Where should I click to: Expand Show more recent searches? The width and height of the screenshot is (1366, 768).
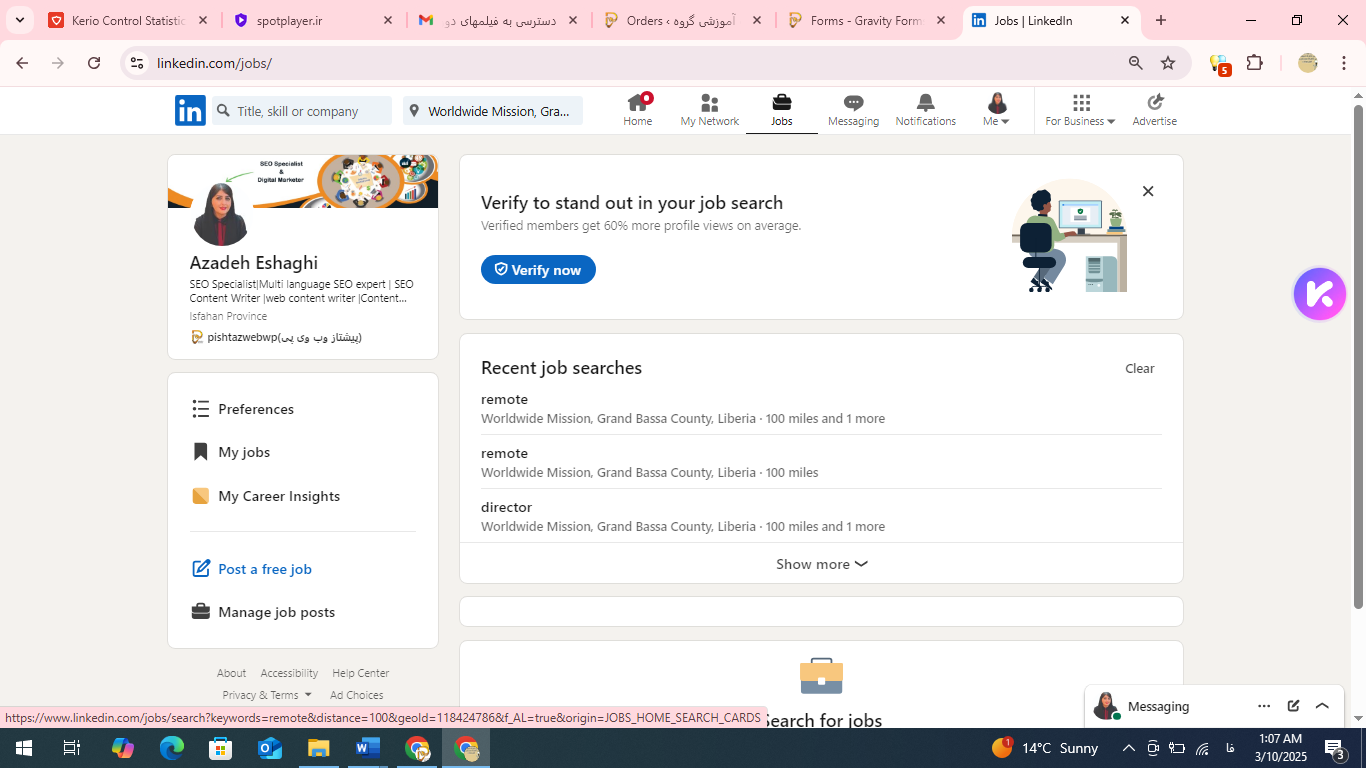pyautogui.click(x=821, y=564)
